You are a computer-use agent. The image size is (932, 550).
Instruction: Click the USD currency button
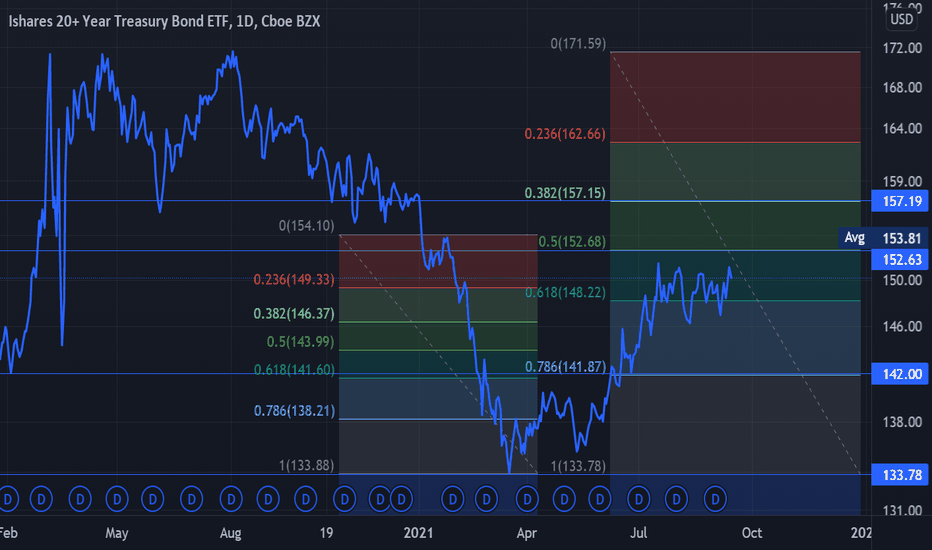tap(901, 19)
